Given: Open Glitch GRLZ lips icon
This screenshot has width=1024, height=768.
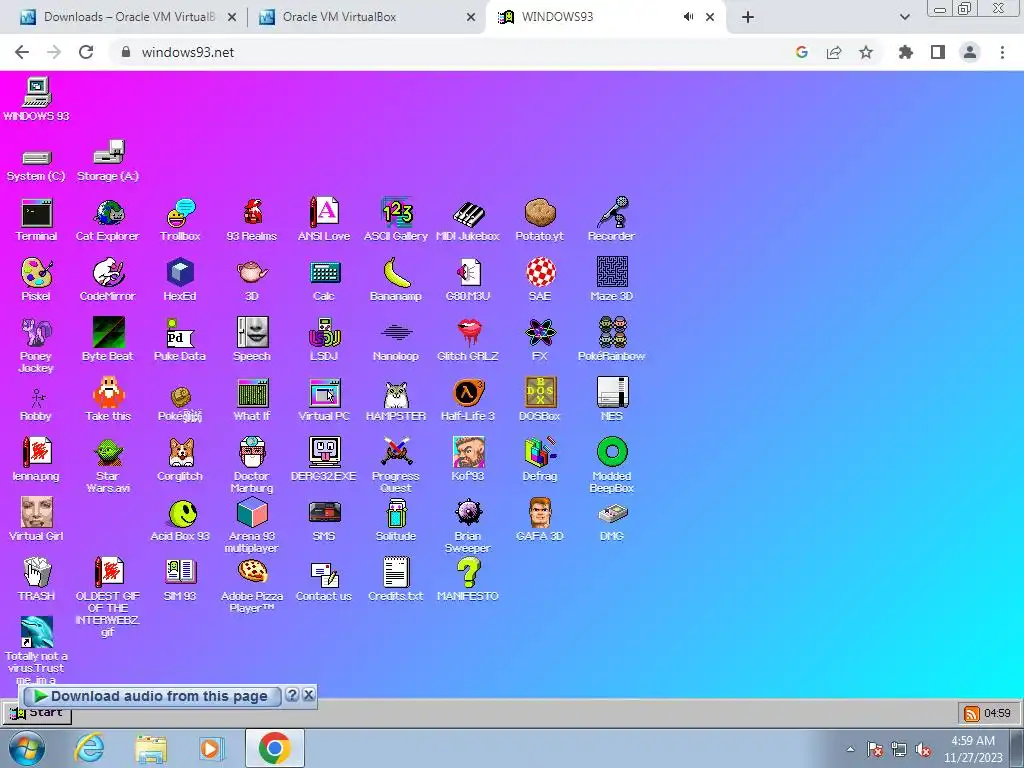Looking at the screenshot, I should [x=468, y=340].
